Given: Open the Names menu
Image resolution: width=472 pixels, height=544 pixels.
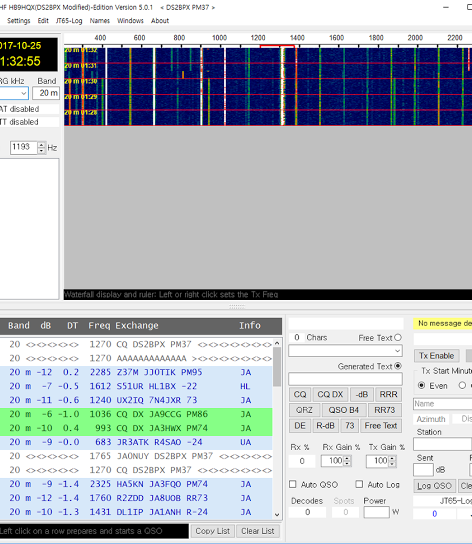Looking at the screenshot, I should tap(100, 21).
